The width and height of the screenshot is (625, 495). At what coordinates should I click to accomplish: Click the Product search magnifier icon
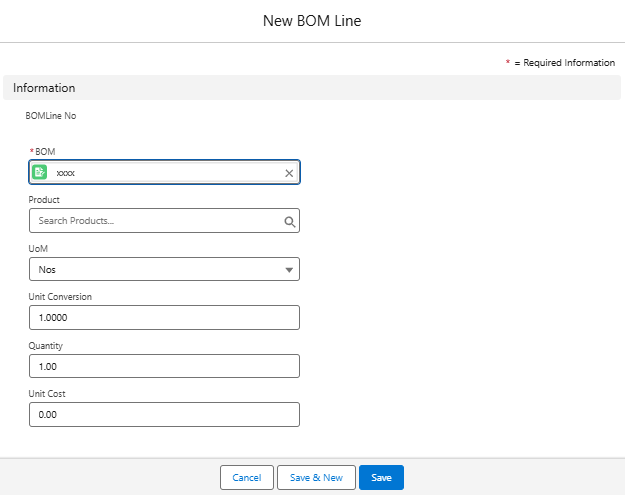click(x=289, y=221)
